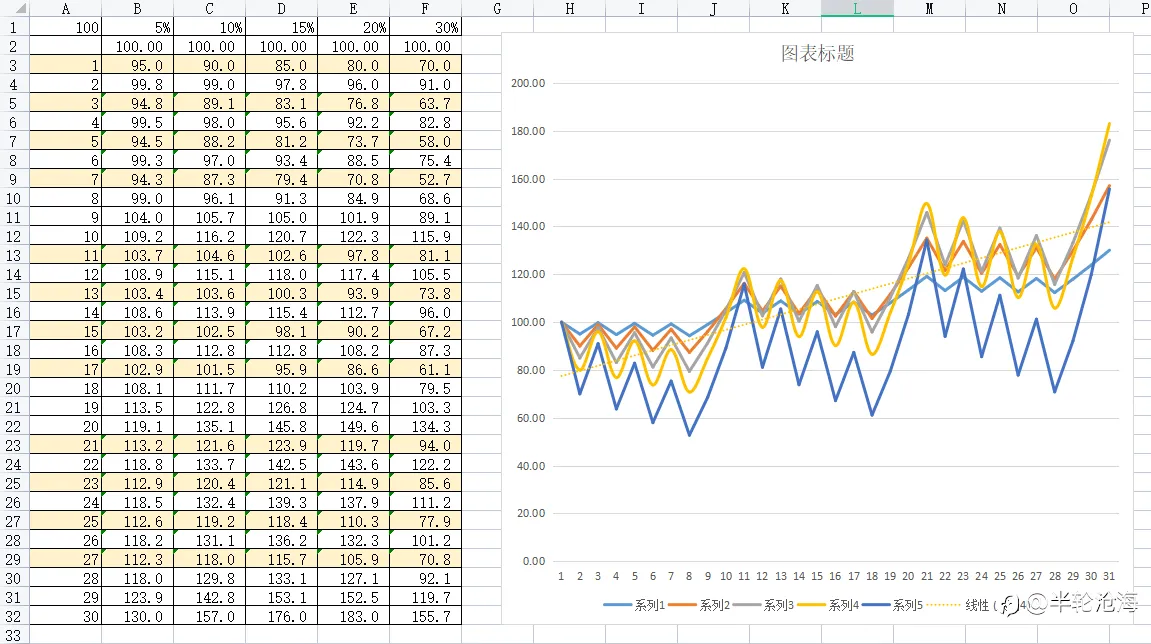Select row 33 header

(14, 635)
